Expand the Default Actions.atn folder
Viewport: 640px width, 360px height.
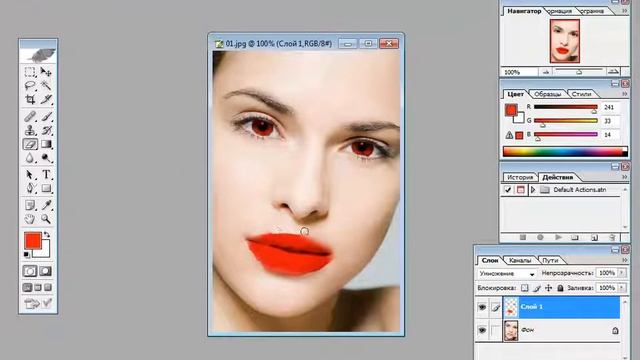click(533, 190)
